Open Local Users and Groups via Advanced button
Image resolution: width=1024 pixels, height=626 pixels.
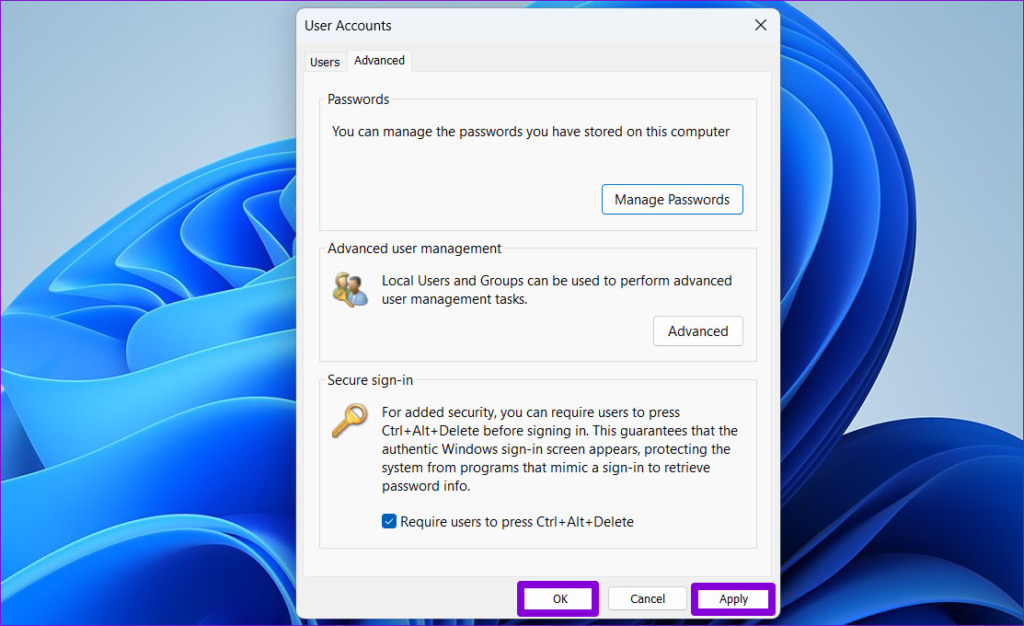click(x=697, y=330)
